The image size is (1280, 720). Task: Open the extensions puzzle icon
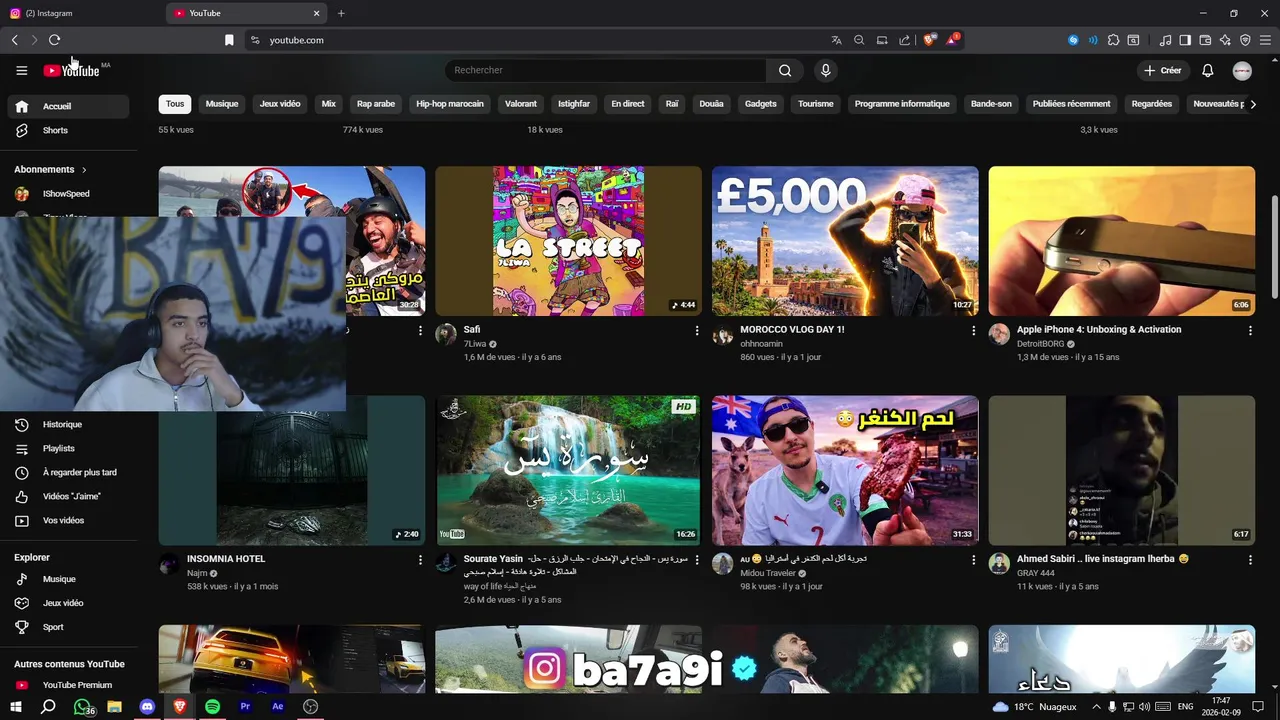pyautogui.click(x=1113, y=40)
